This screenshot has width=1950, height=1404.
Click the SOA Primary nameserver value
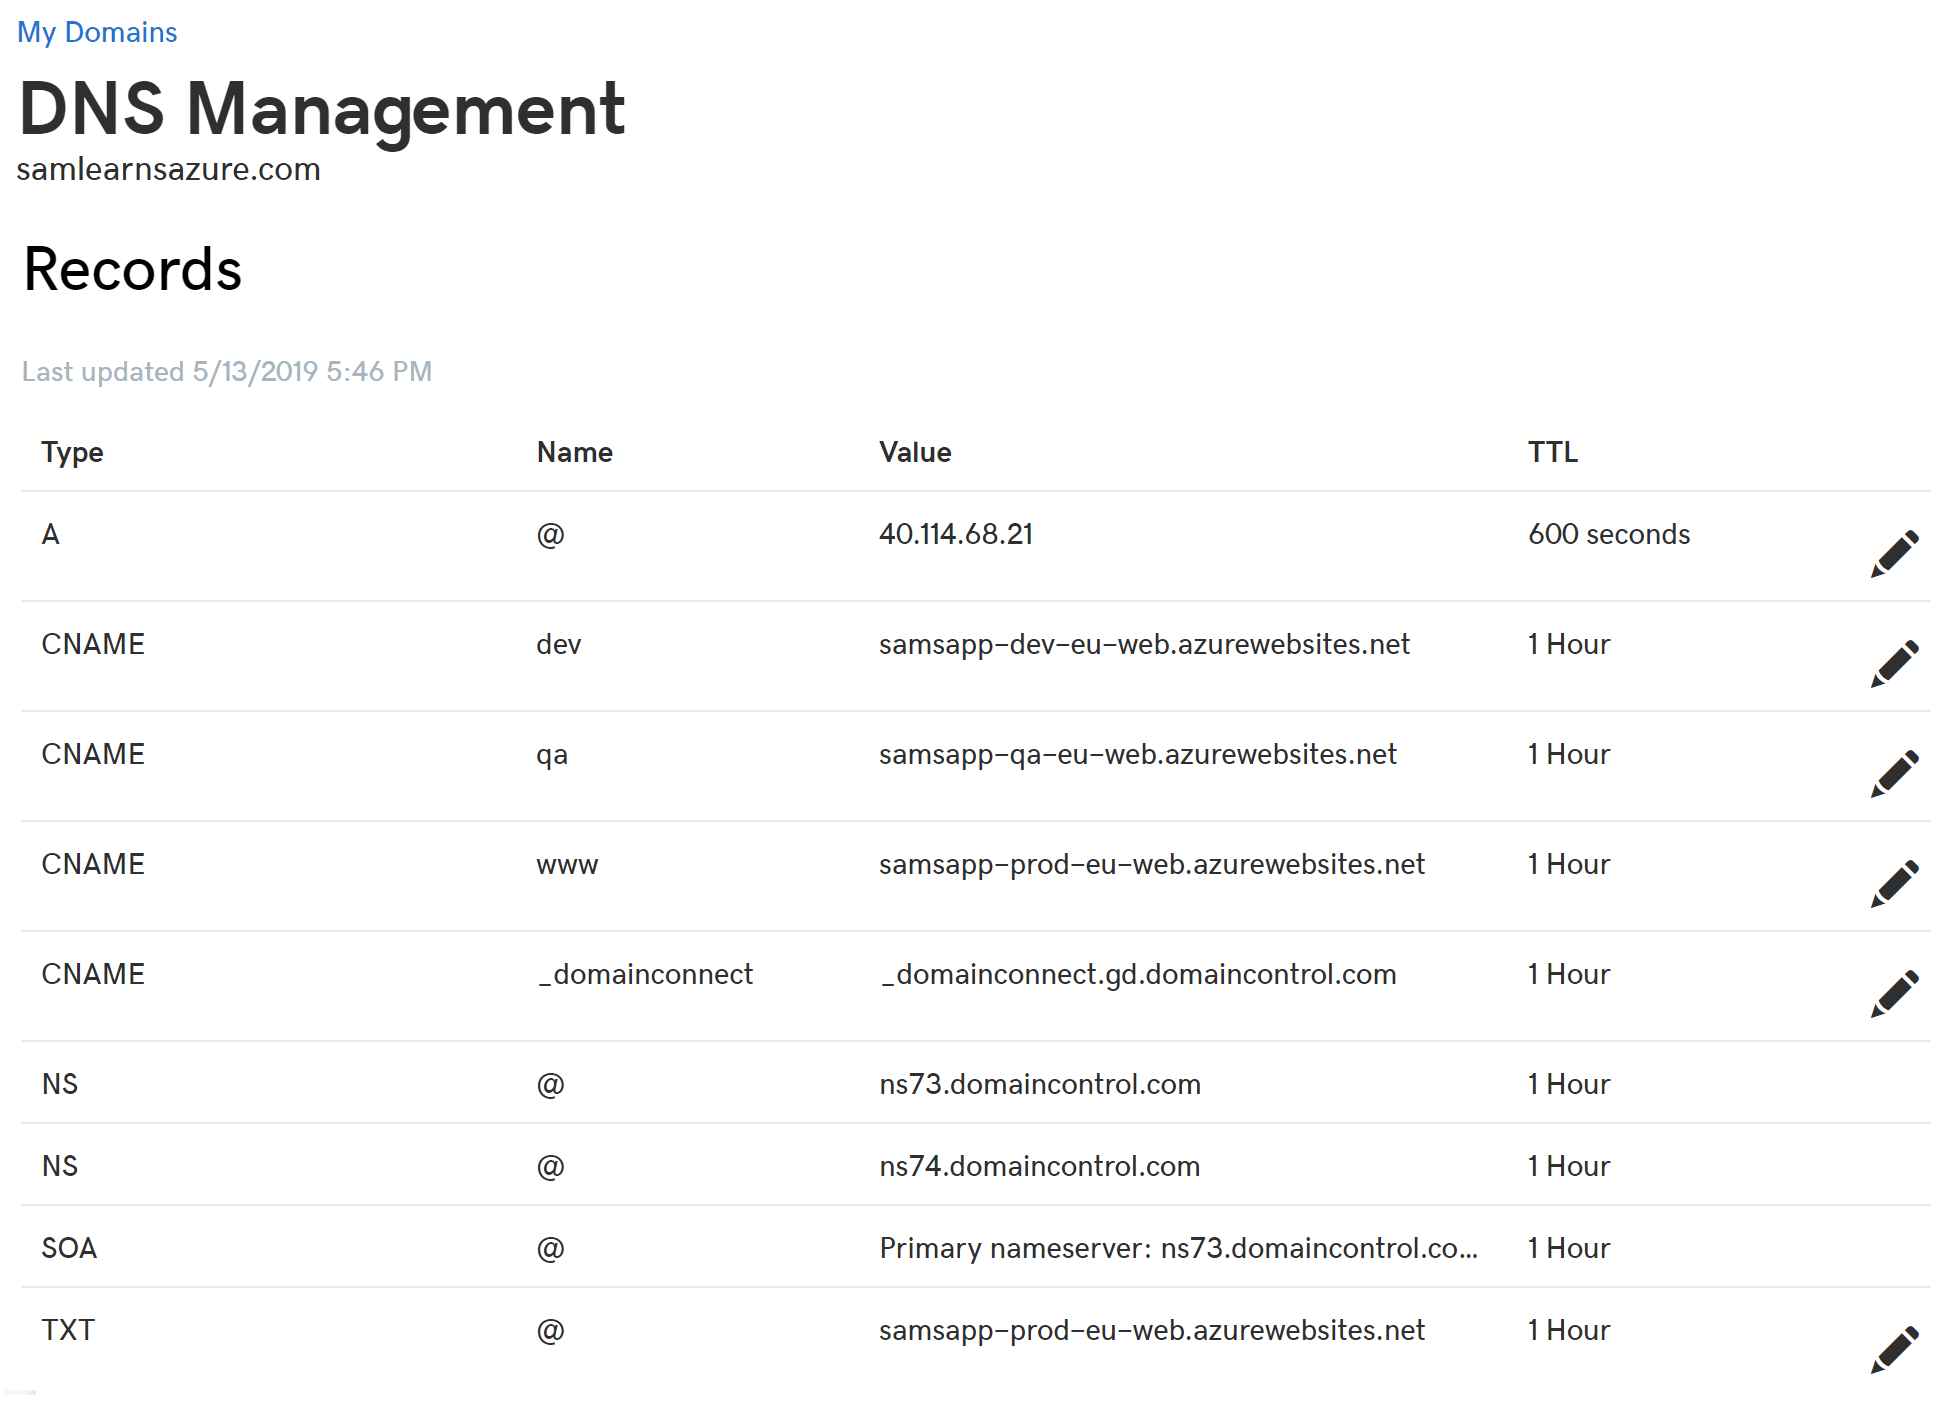pyautogui.click(x=1178, y=1248)
